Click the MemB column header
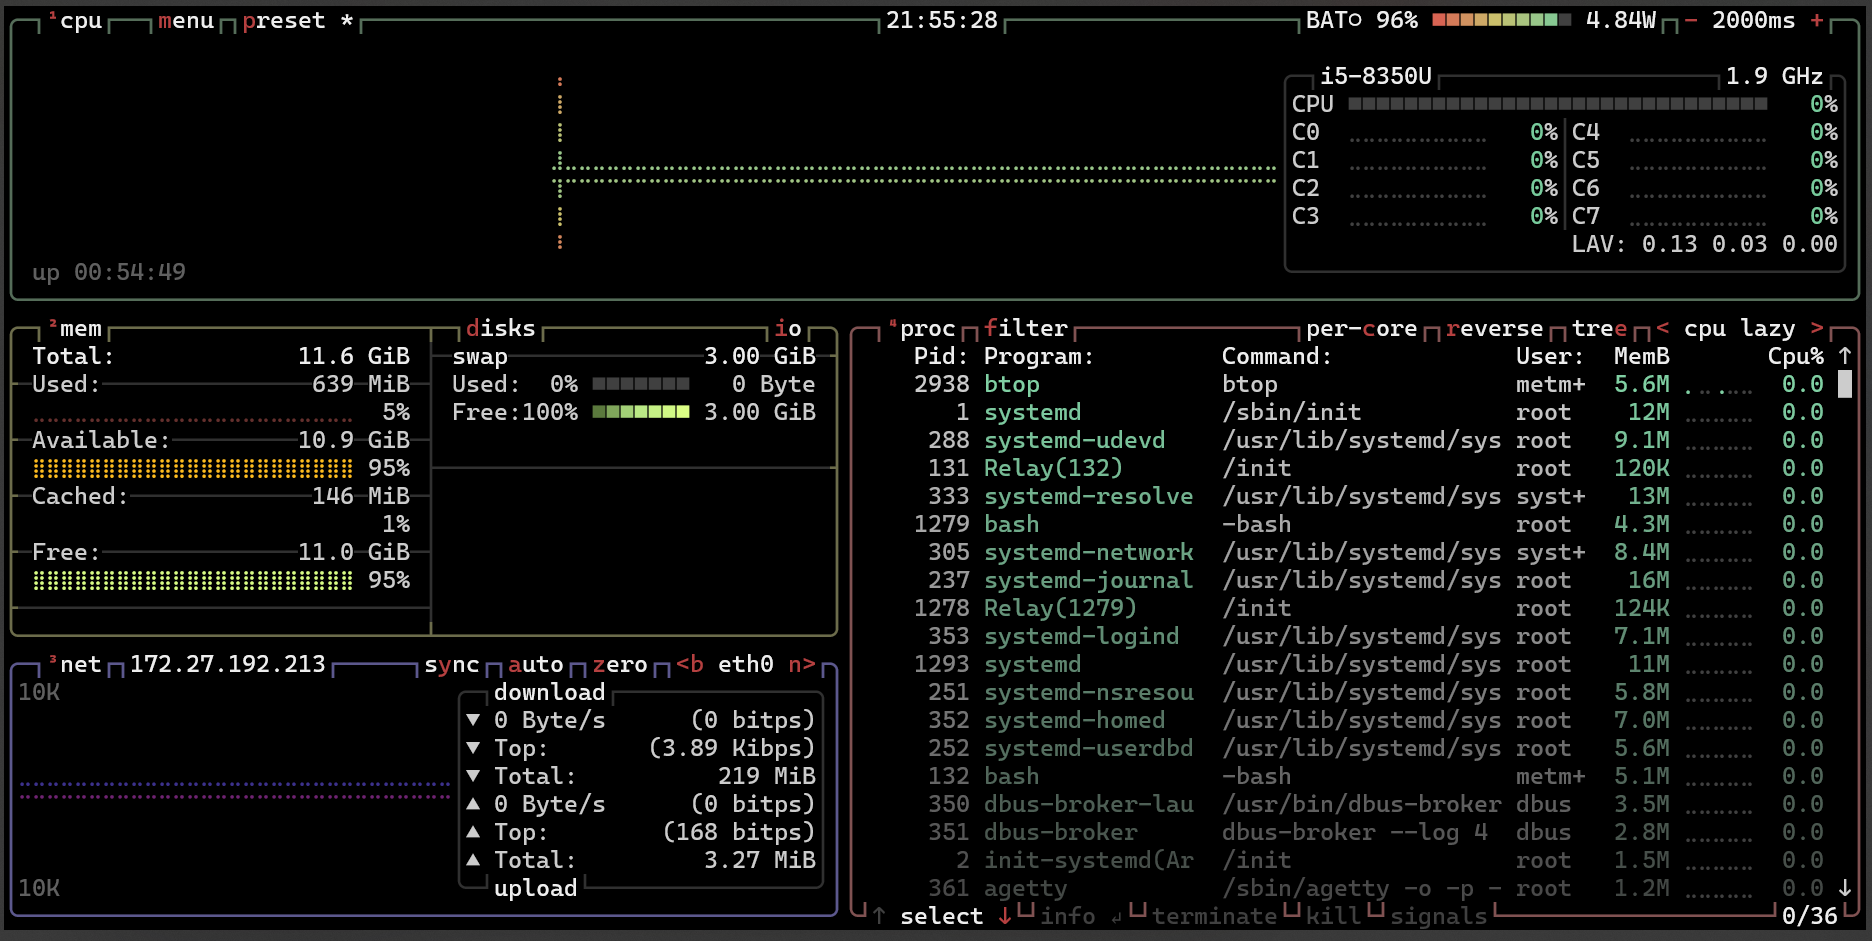This screenshot has height=941, width=1872. pos(1642,356)
